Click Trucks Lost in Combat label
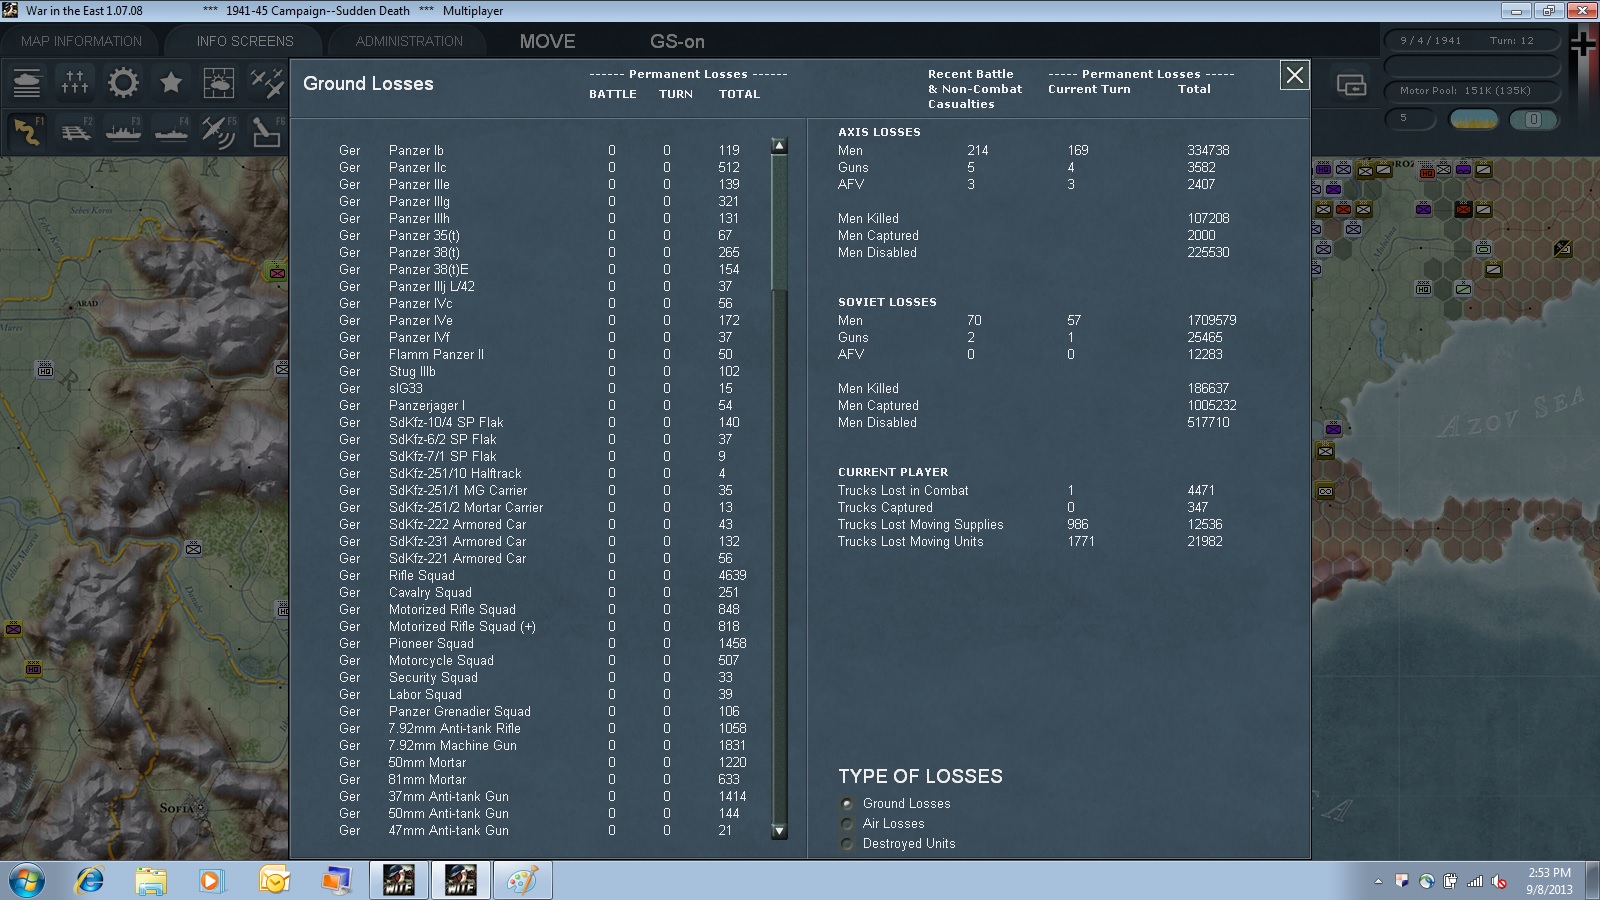 (x=903, y=491)
